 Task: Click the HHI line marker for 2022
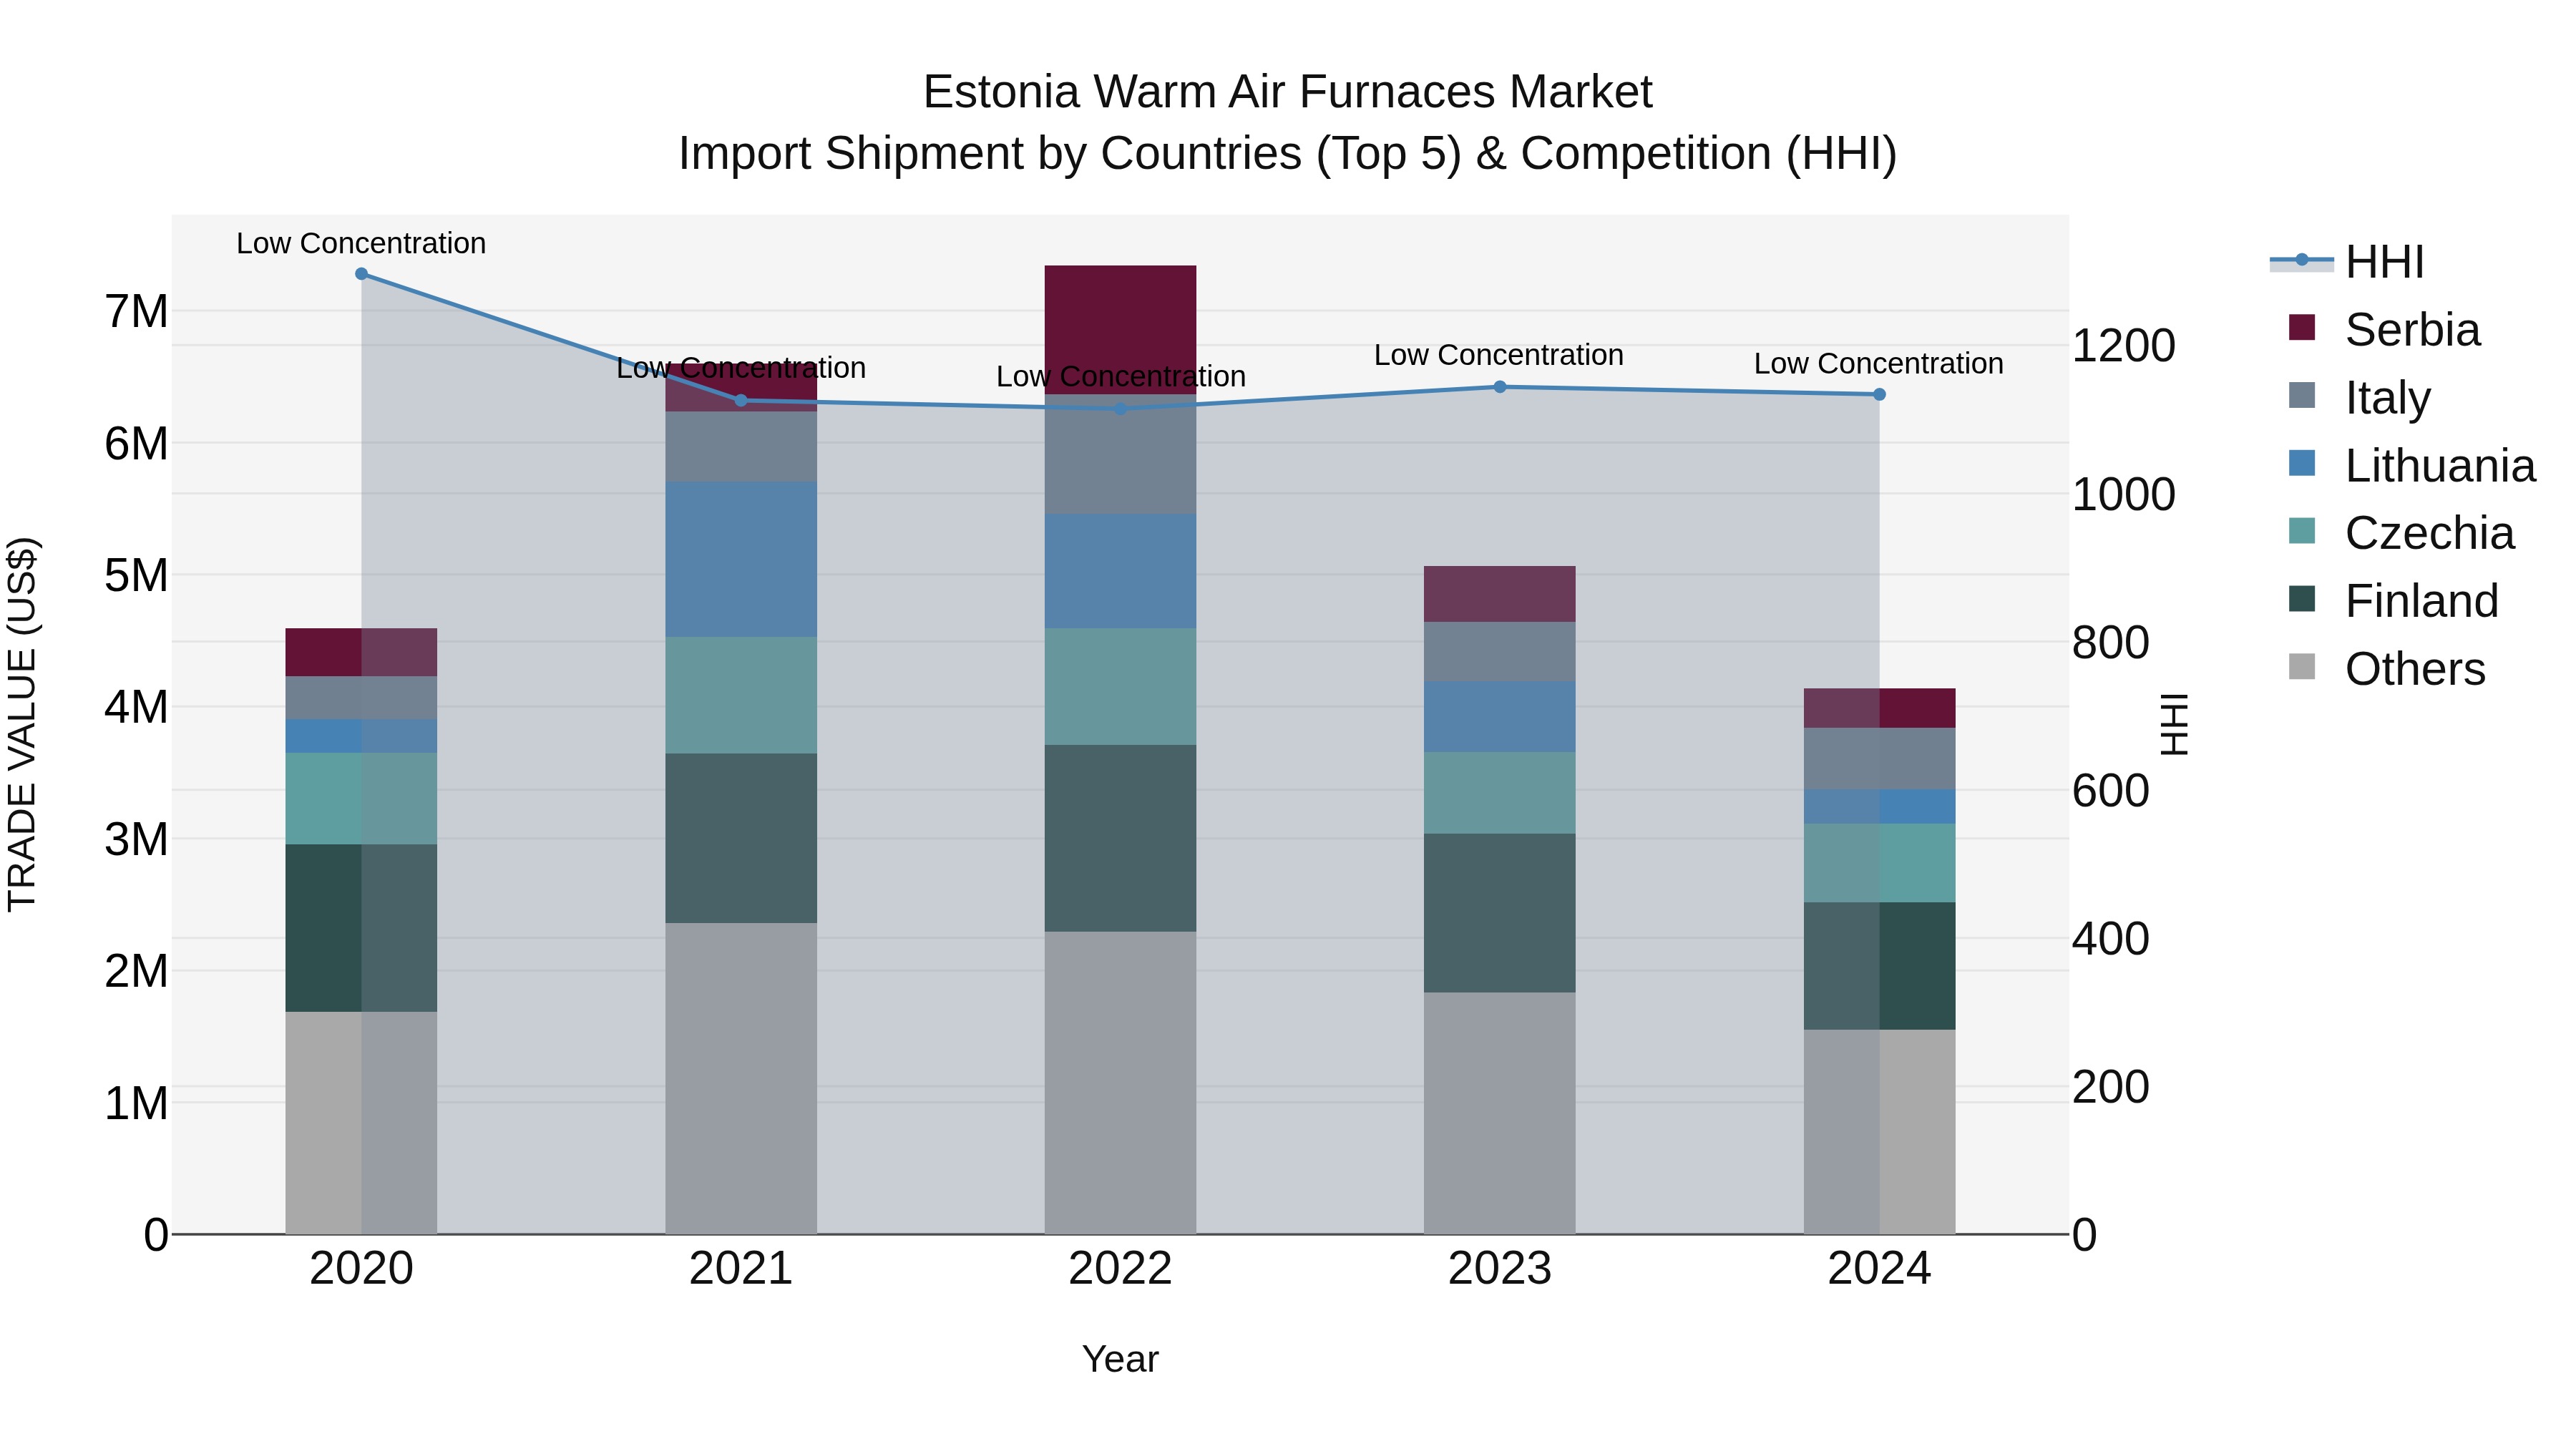(1120, 409)
